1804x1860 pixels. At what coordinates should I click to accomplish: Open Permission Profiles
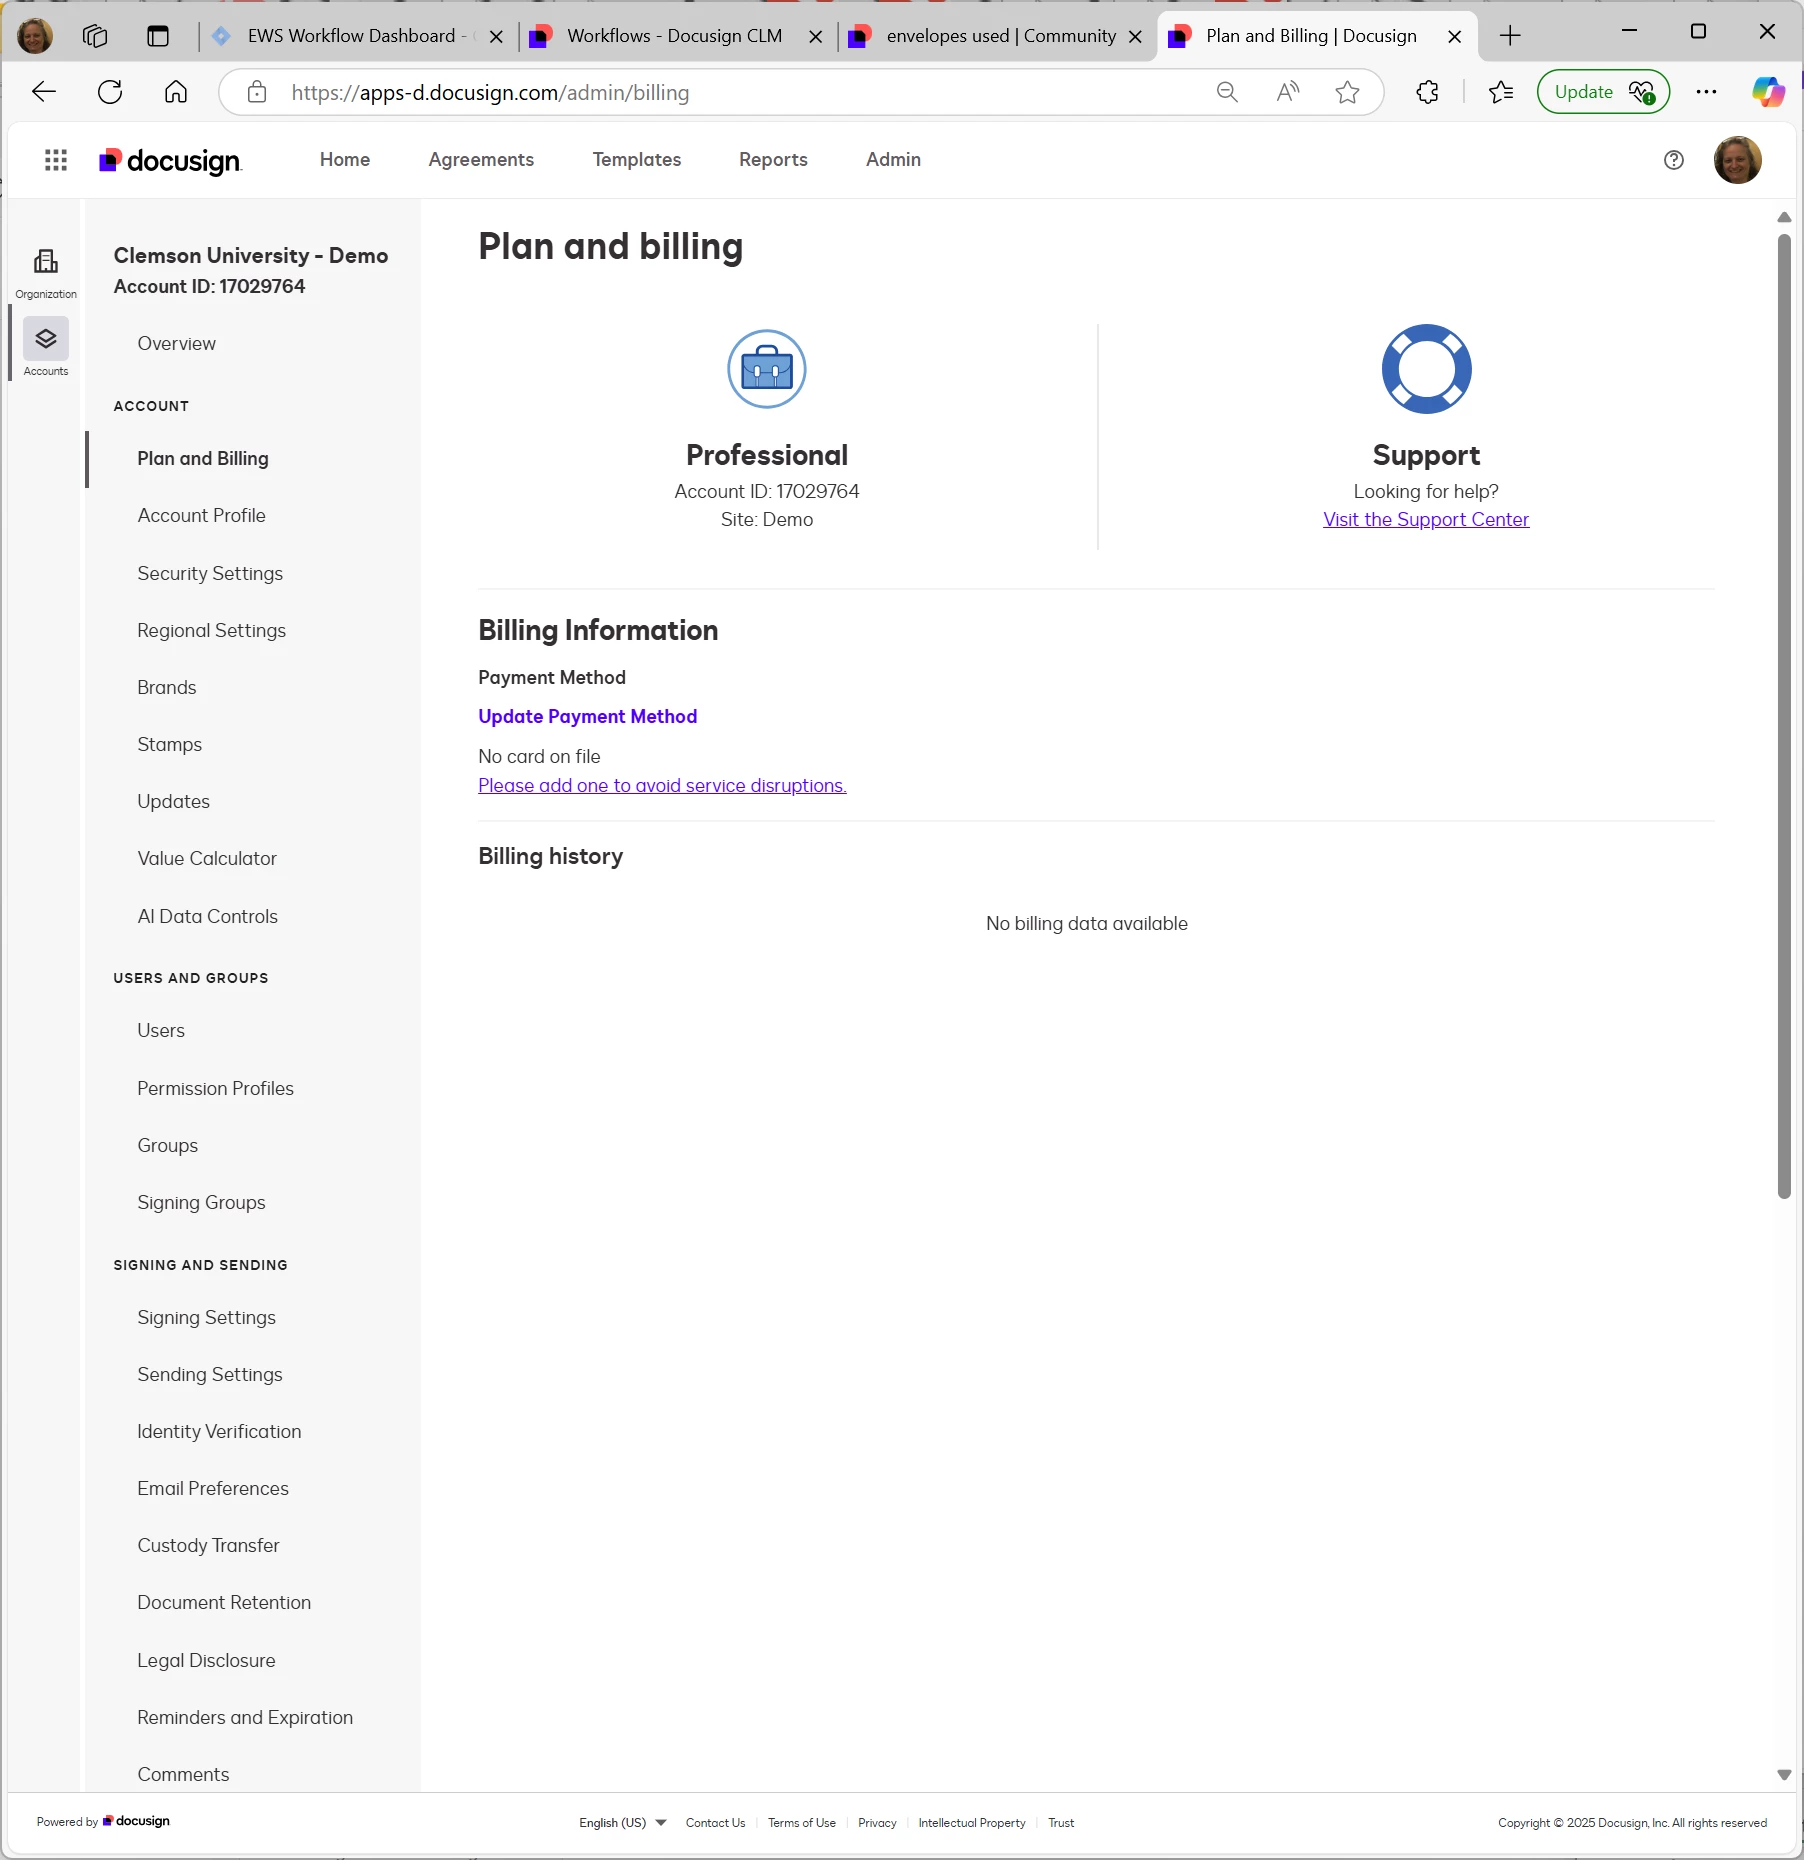click(216, 1088)
